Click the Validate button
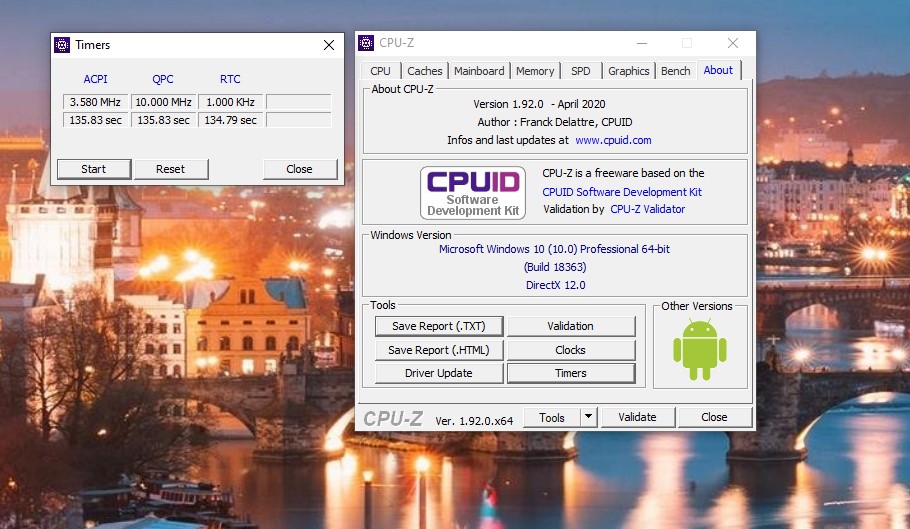The width and height of the screenshot is (910, 529). click(637, 417)
